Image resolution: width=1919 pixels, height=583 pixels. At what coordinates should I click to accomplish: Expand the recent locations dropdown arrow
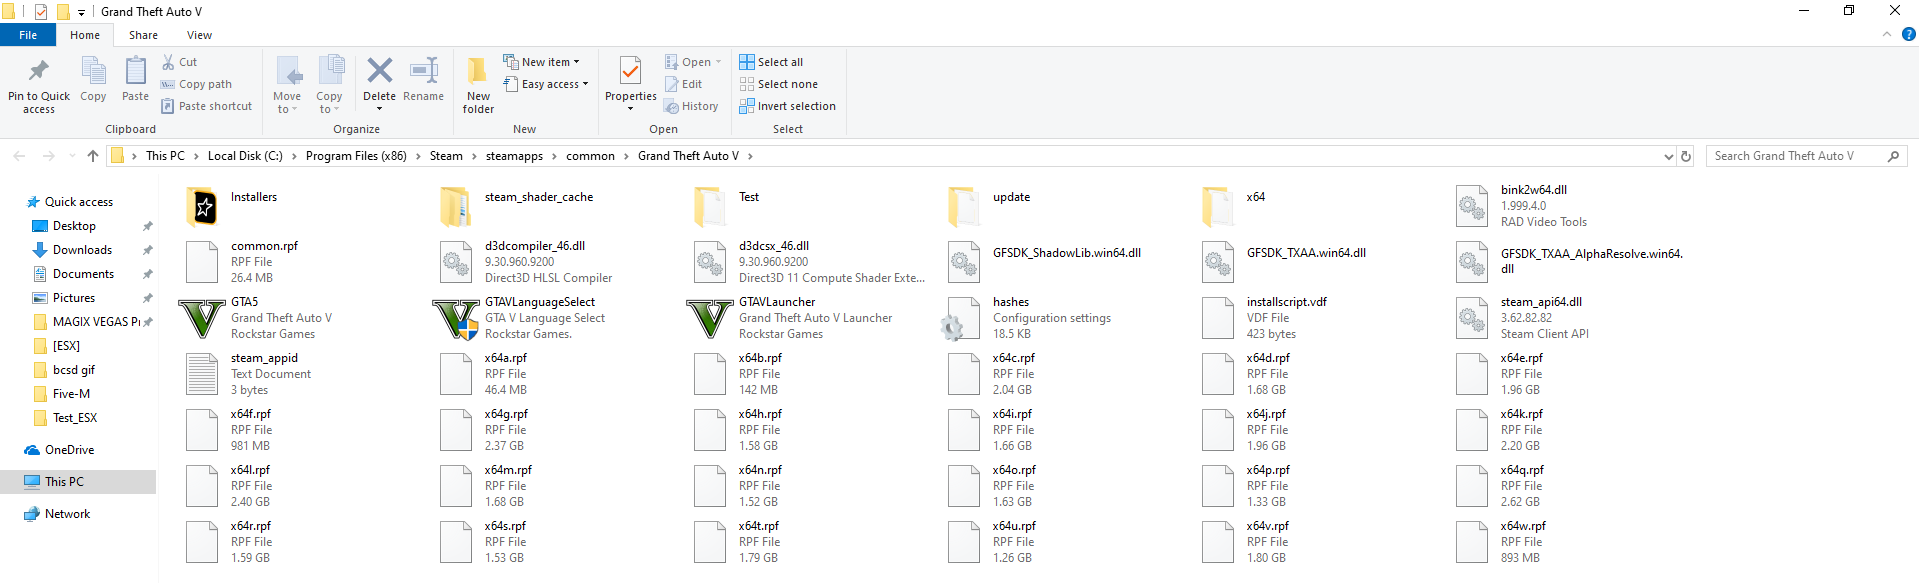coord(72,156)
